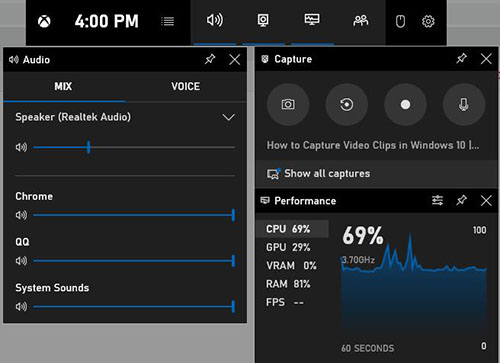
Task: Select the VRAM 0% metric
Action: (292, 266)
